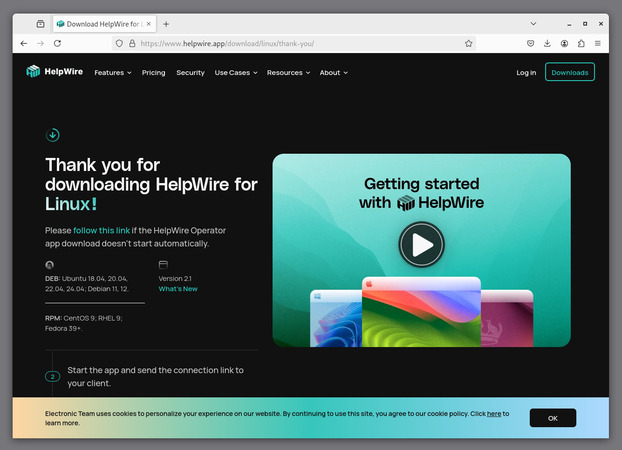Screen dimensions: 622x450
Task: Bookmark this page with the star icon
Action: pos(468,43)
